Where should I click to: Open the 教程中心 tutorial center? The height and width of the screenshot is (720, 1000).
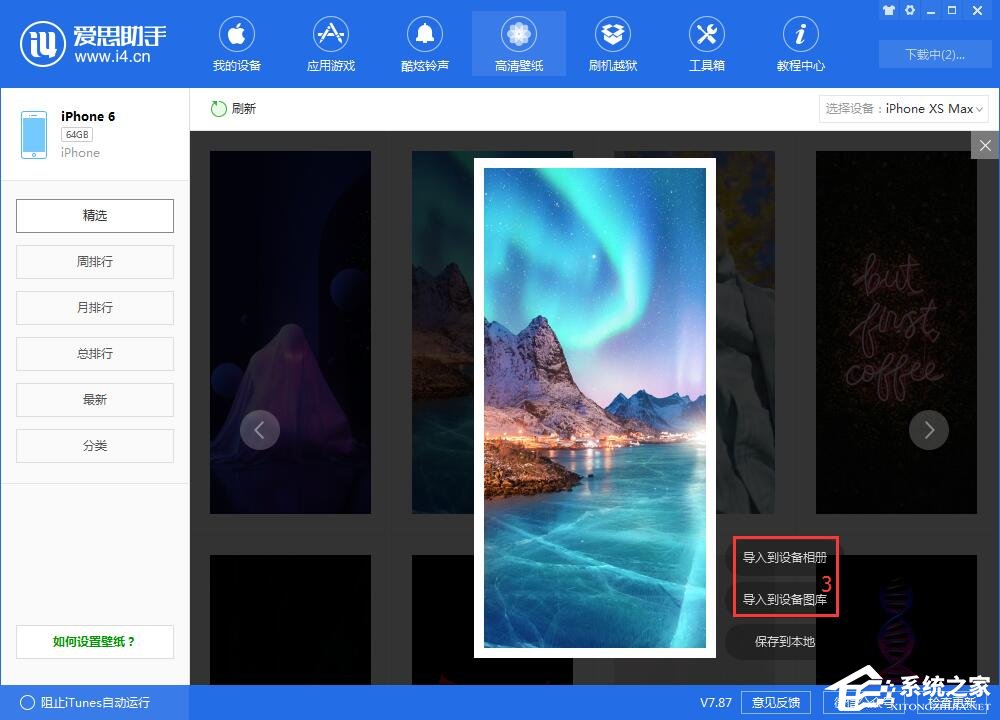[x=800, y=45]
